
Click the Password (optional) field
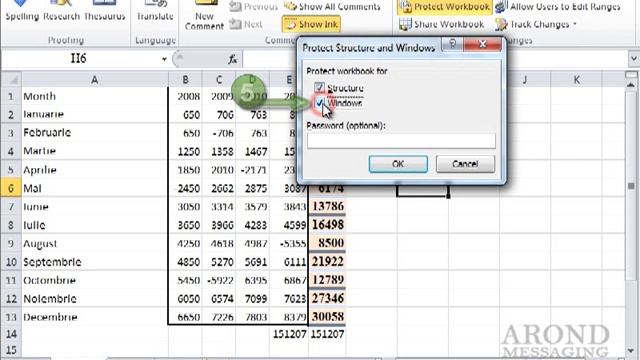tap(401, 141)
